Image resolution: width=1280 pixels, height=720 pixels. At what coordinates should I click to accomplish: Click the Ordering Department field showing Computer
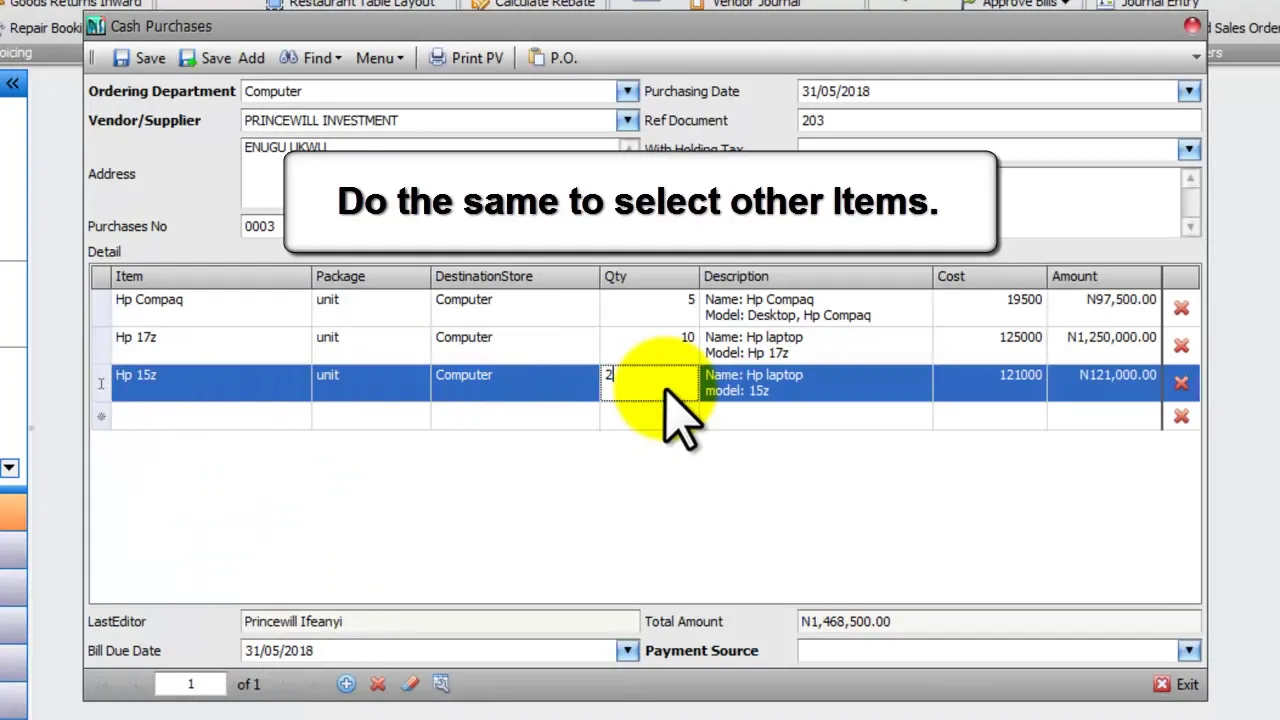[429, 91]
